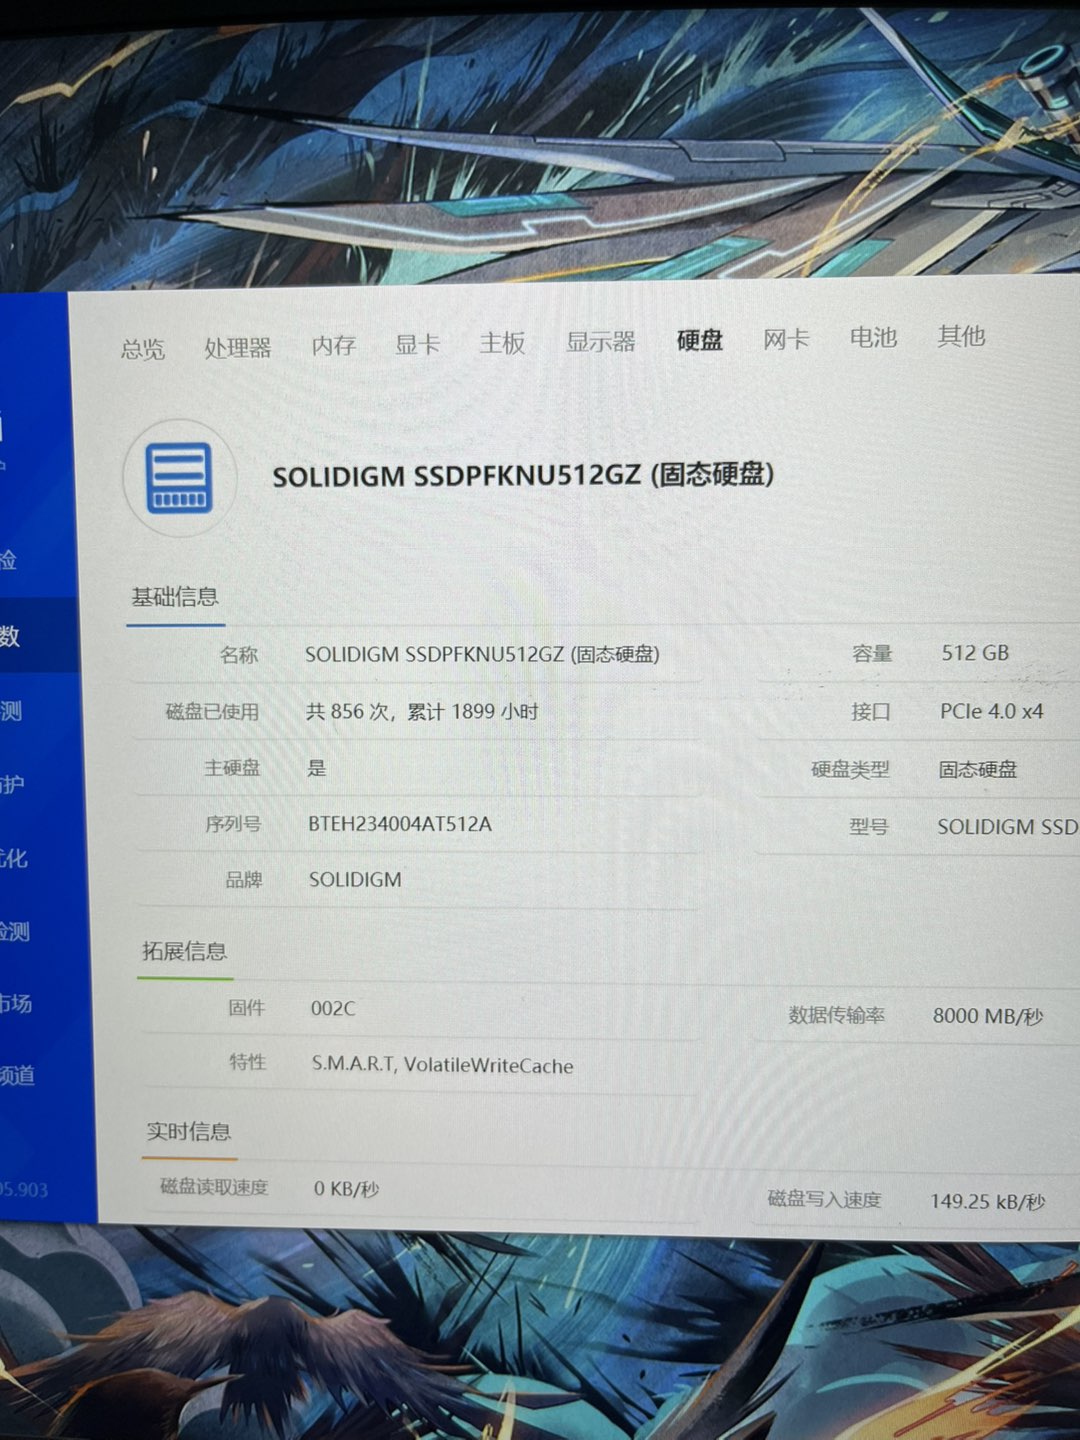Click the 是 value for 主硬盘
The image size is (1080, 1440).
coord(317,768)
